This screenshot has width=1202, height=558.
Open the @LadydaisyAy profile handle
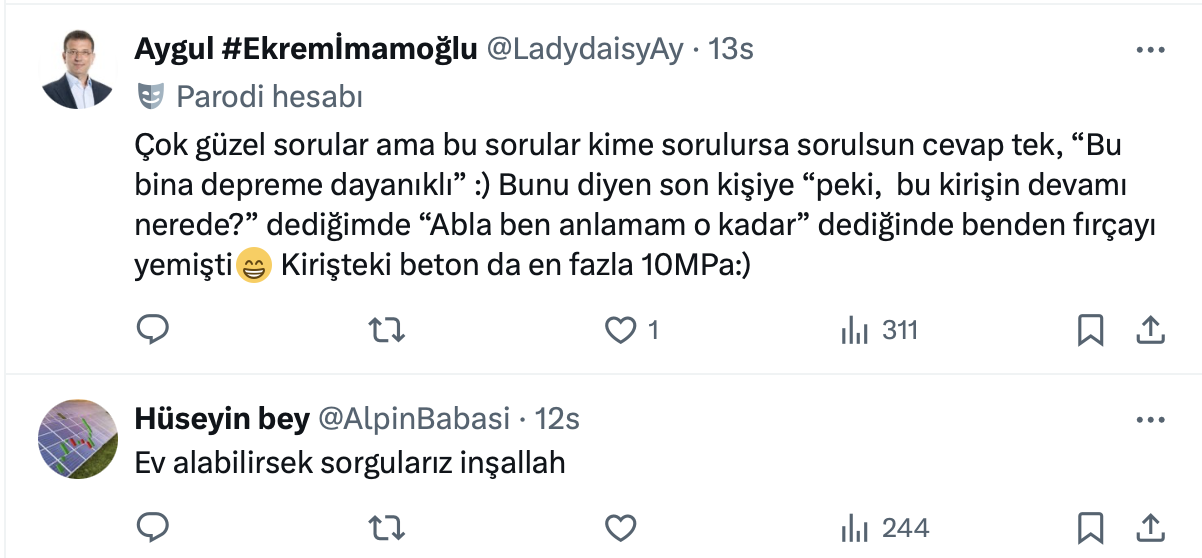(x=585, y=49)
